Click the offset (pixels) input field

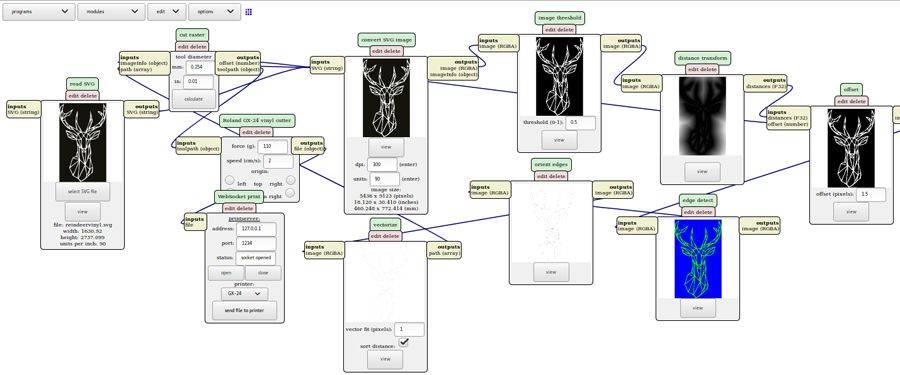[870, 194]
